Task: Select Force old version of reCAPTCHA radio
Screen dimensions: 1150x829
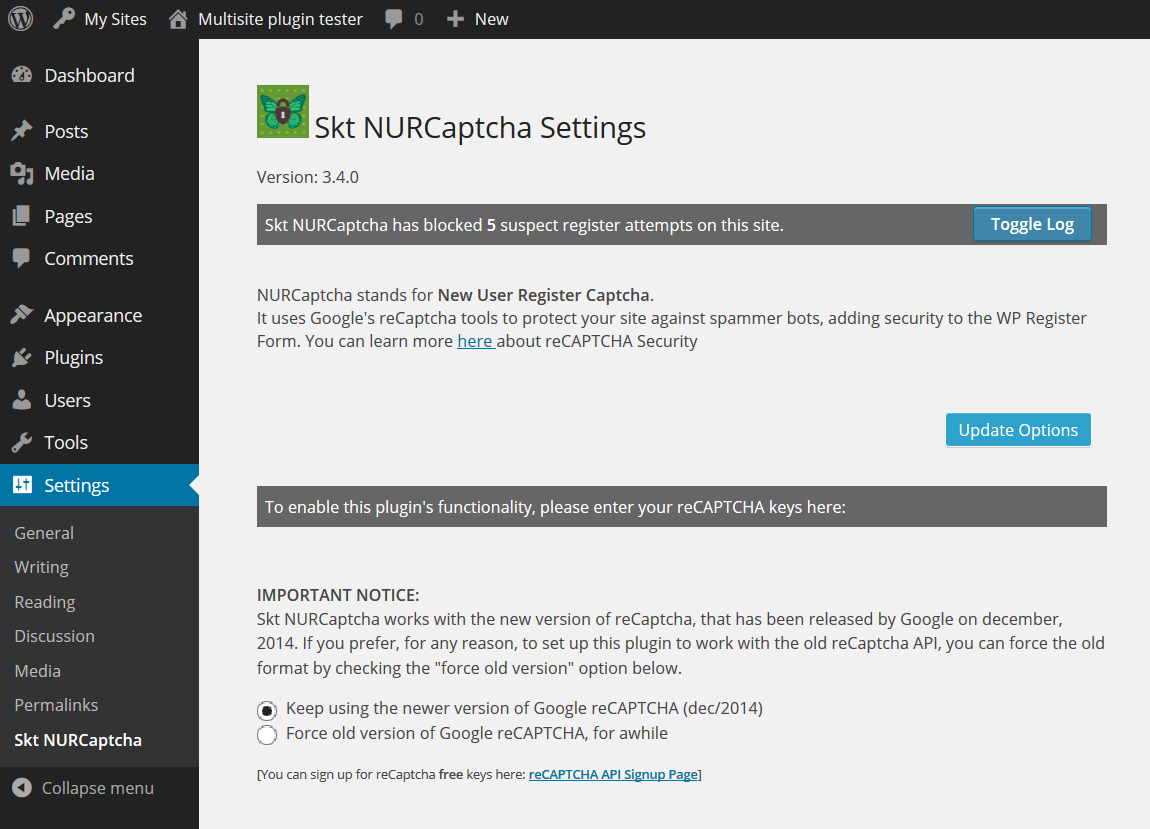Action: click(x=267, y=734)
